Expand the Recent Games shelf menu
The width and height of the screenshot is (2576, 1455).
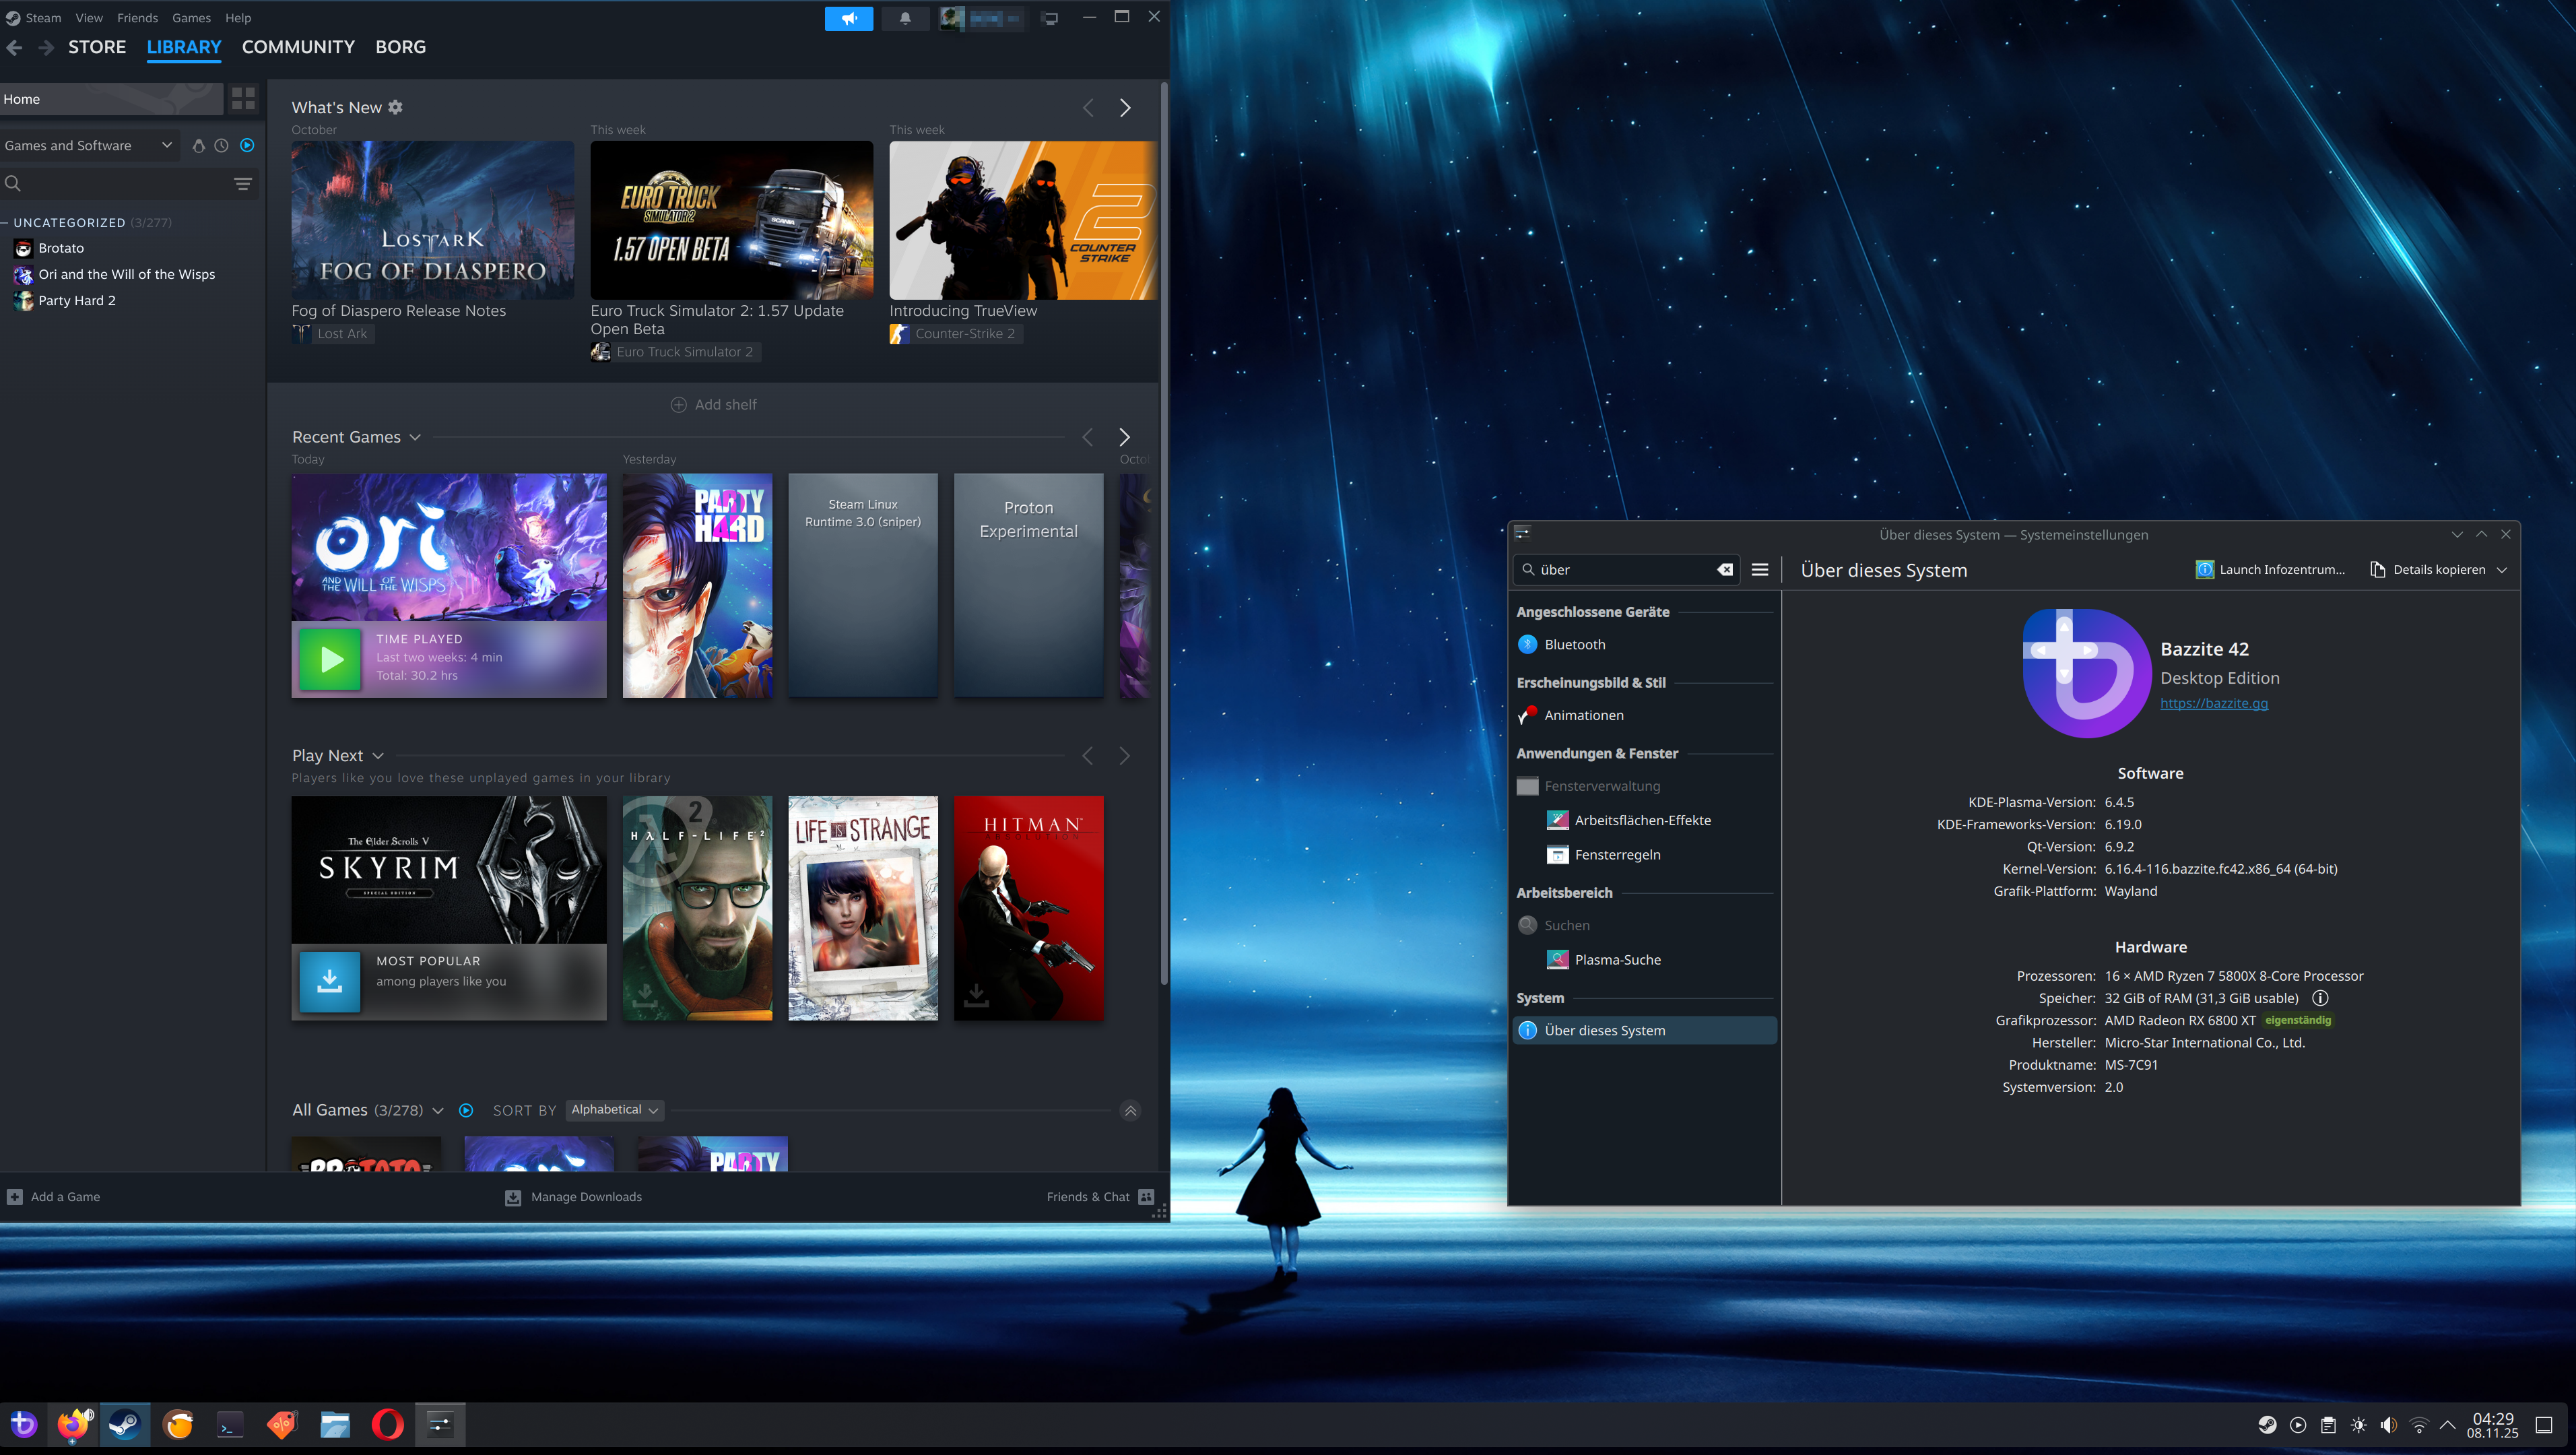click(415, 437)
